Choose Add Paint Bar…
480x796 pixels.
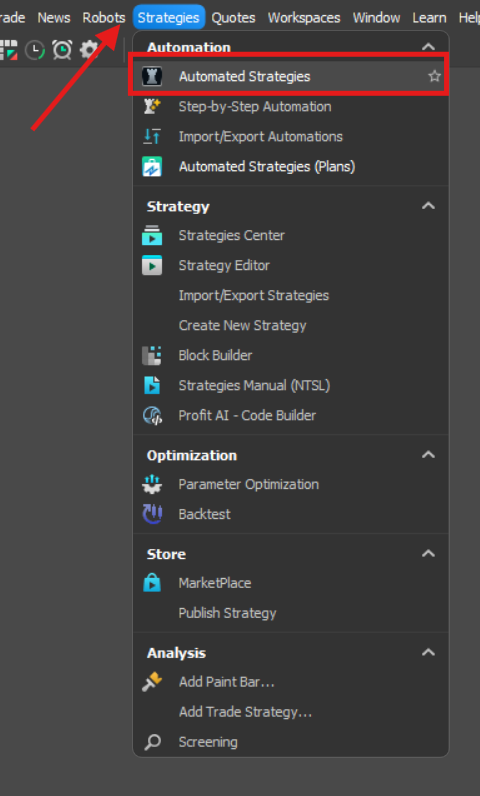click(x=291, y=682)
